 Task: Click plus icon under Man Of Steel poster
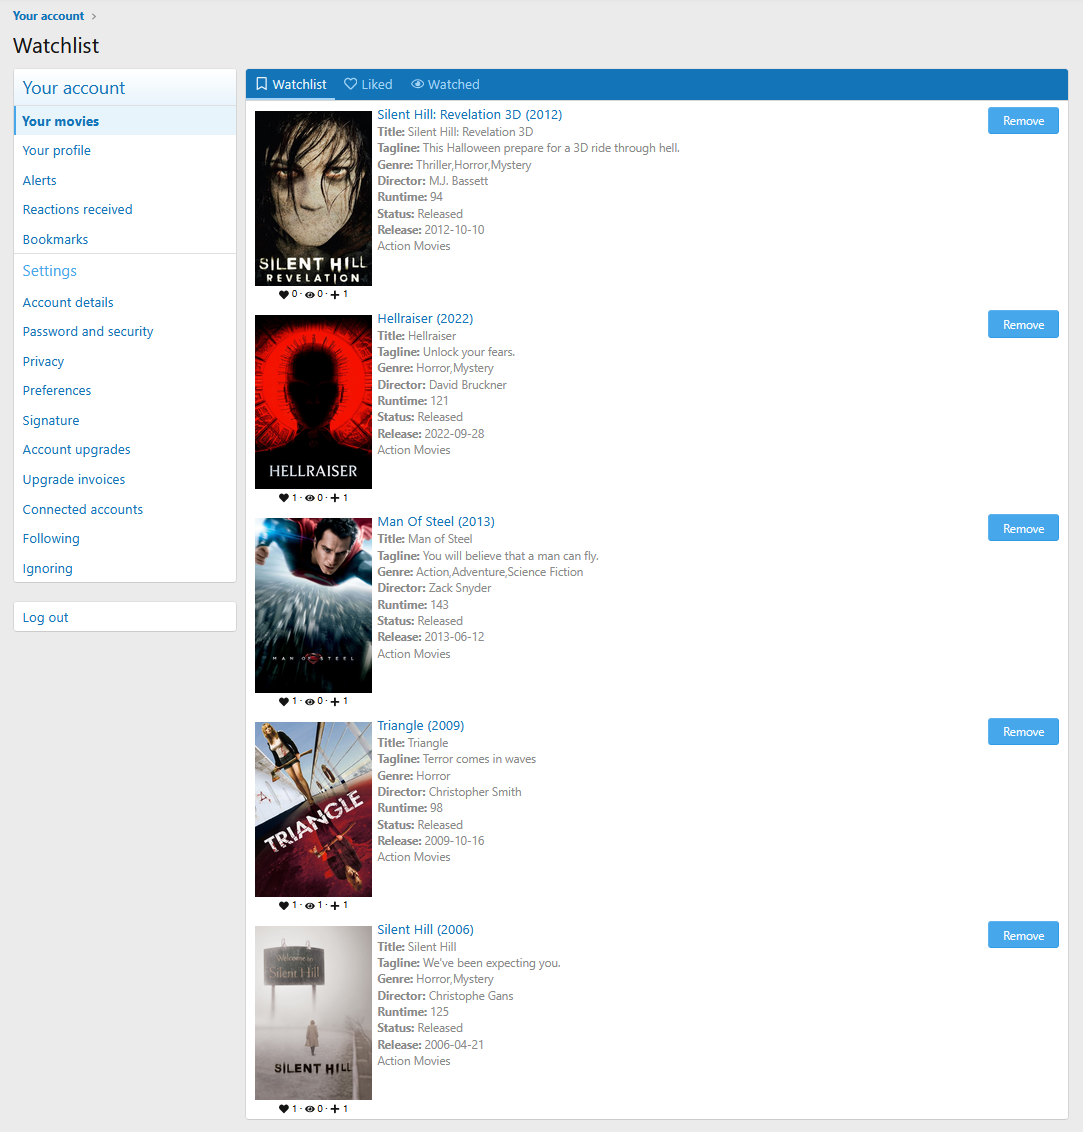335,702
